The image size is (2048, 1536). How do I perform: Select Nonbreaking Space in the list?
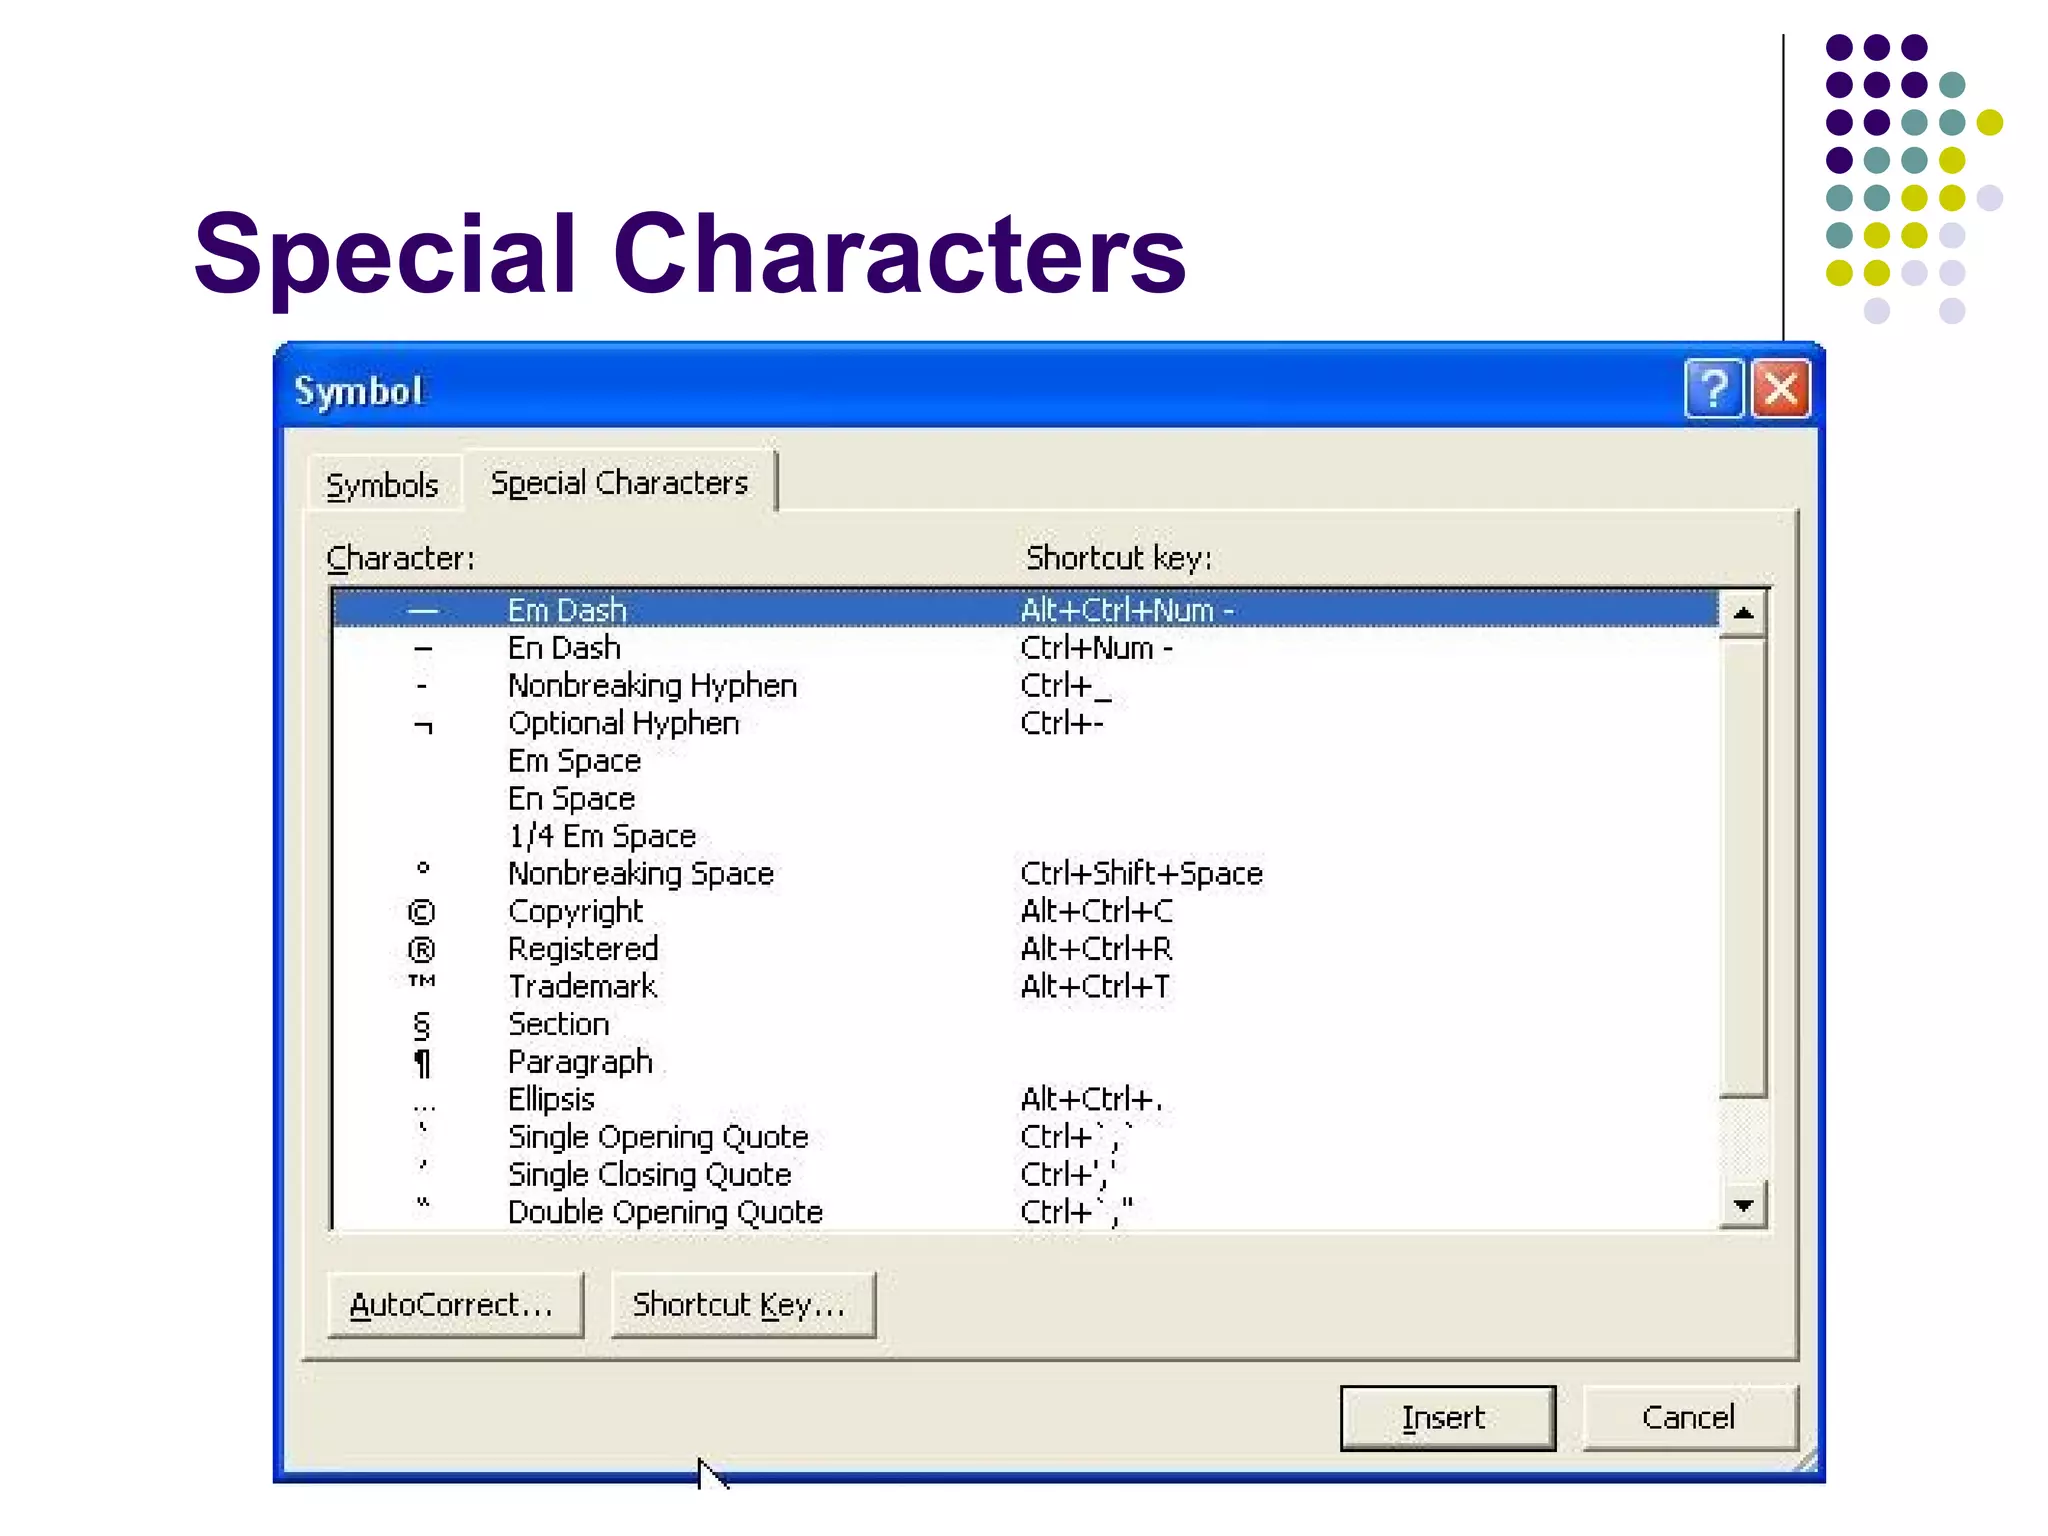(x=1025, y=873)
